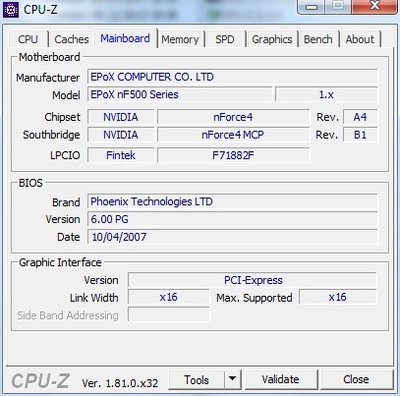
Task: Select the southbridge name nForce4 MCP
Action: pyautogui.click(x=233, y=135)
